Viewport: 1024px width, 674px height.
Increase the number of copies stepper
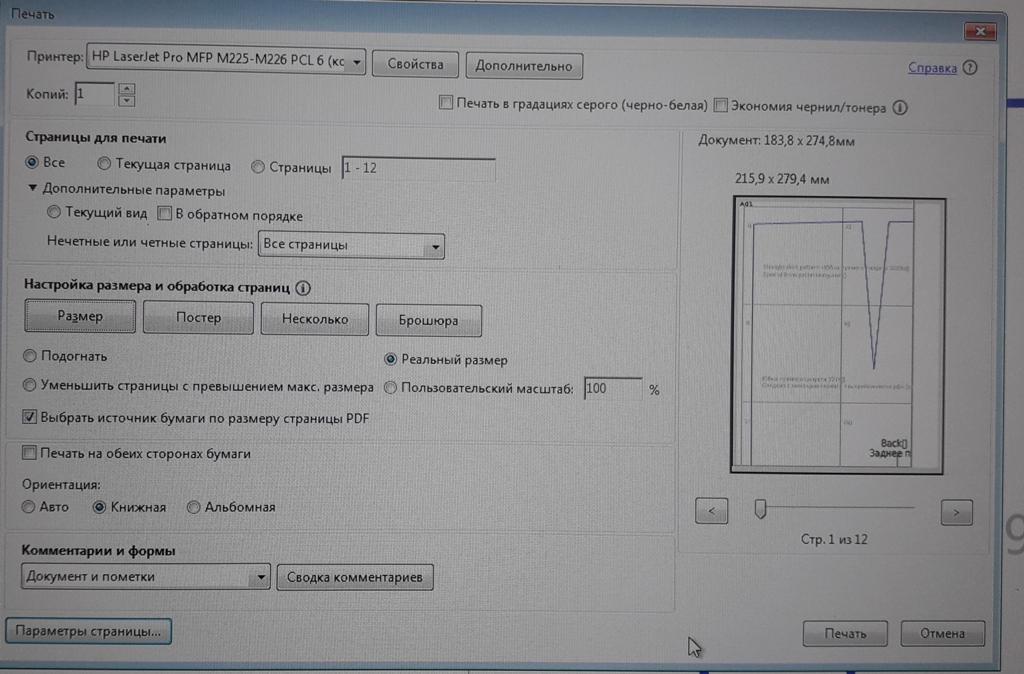[x=126, y=89]
